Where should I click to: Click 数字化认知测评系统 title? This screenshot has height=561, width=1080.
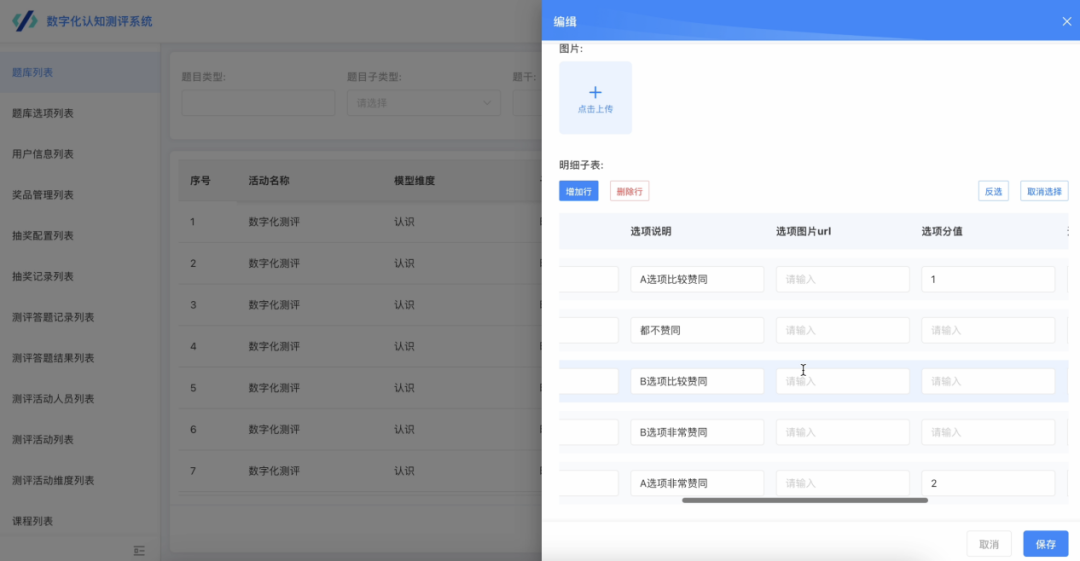point(100,21)
